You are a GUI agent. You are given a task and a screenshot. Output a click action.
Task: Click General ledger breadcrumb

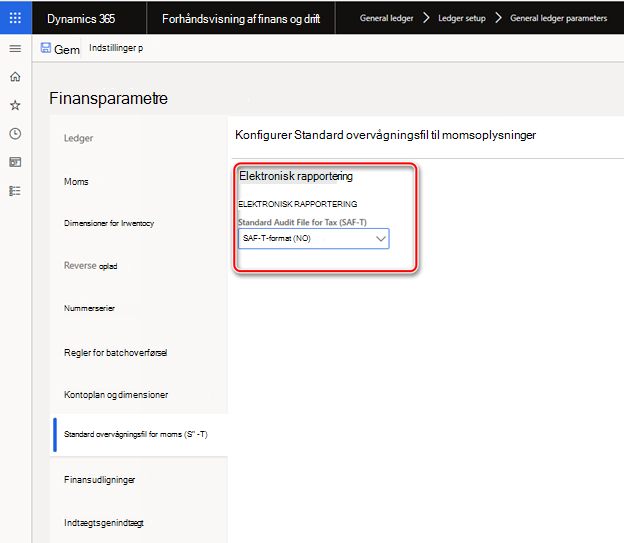[x=386, y=18]
